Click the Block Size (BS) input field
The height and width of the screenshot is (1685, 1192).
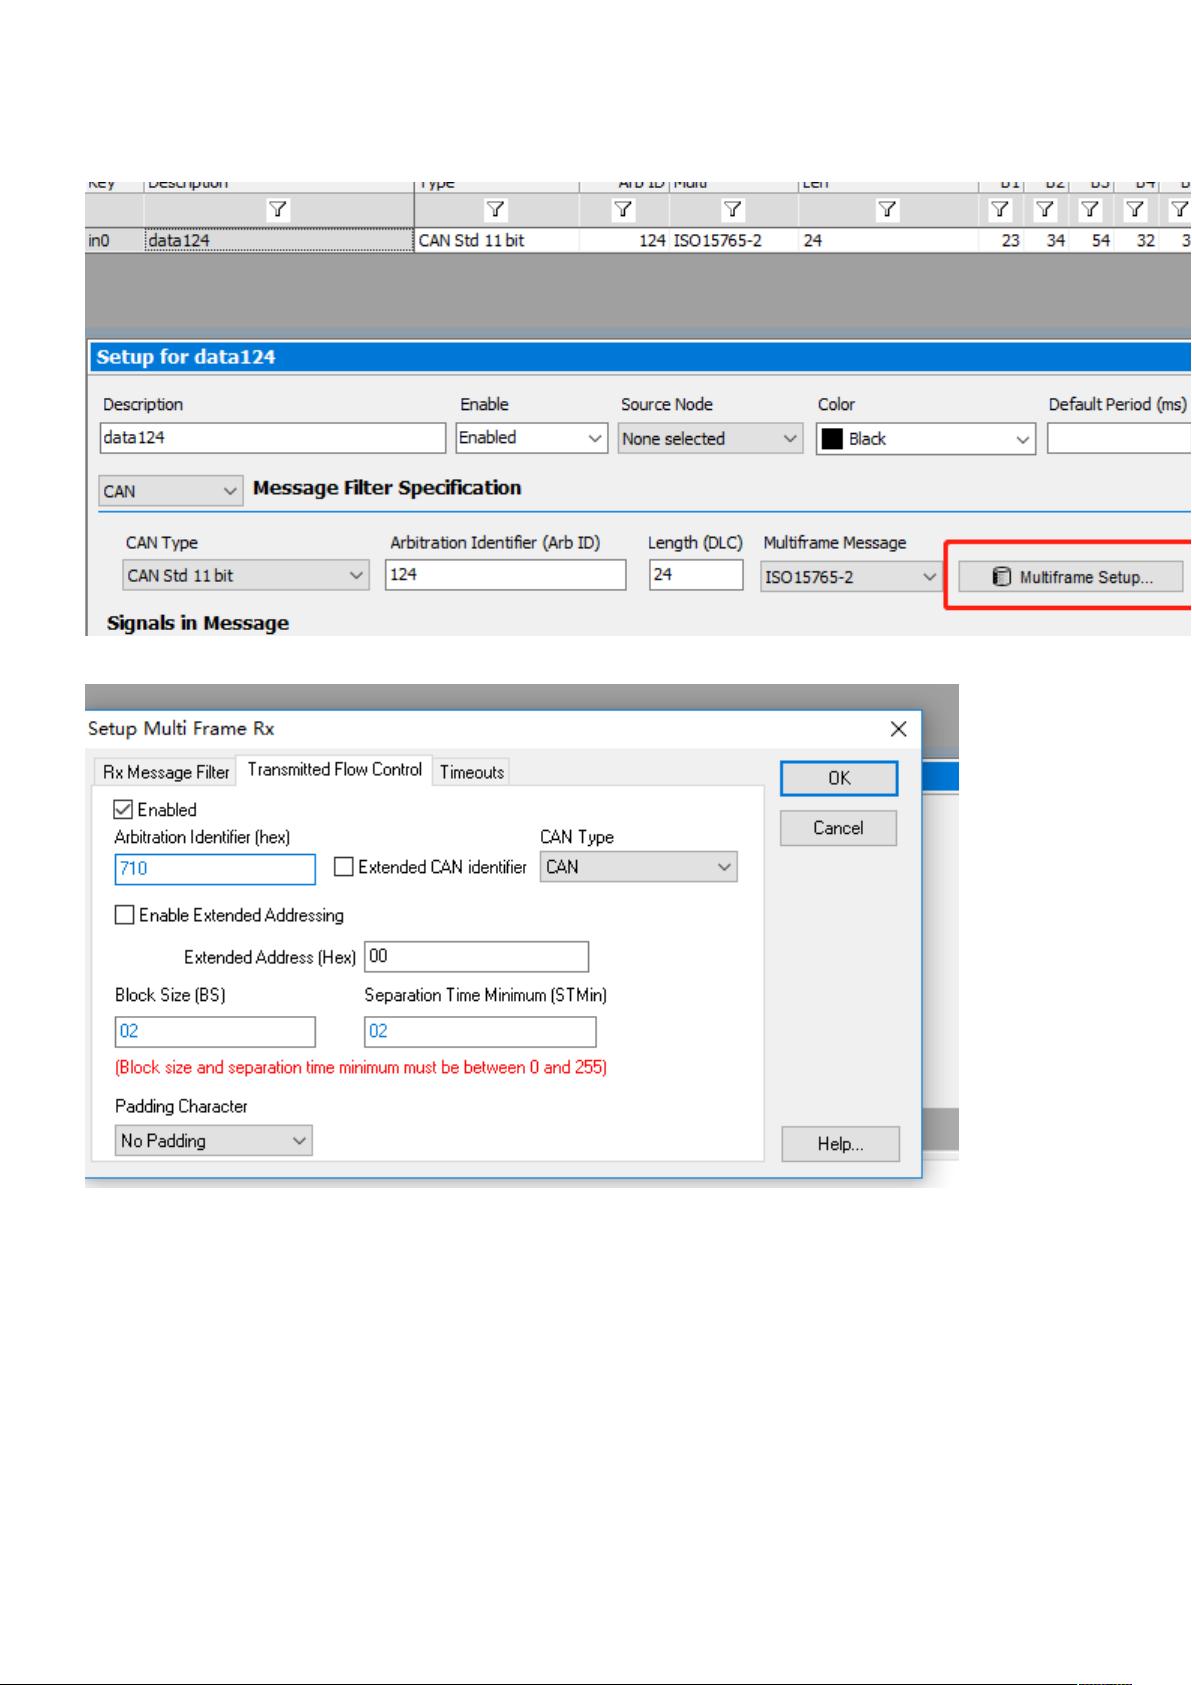point(215,1032)
